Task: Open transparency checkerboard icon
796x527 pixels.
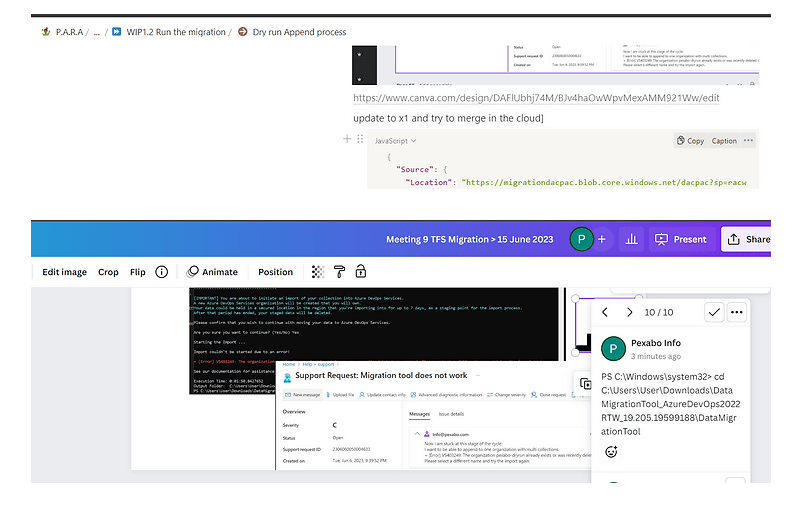Action: pos(318,272)
